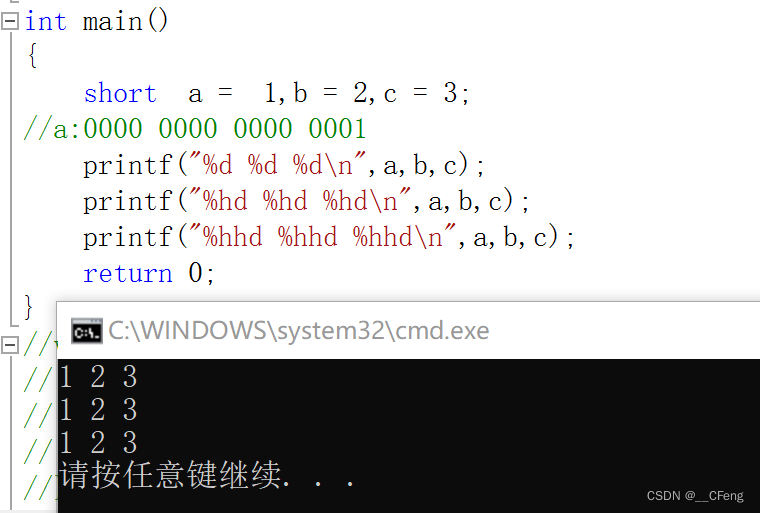The width and height of the screenshot is (760, 513).
Task: Click the closing brace of main
Action: (x=29, y=306)
